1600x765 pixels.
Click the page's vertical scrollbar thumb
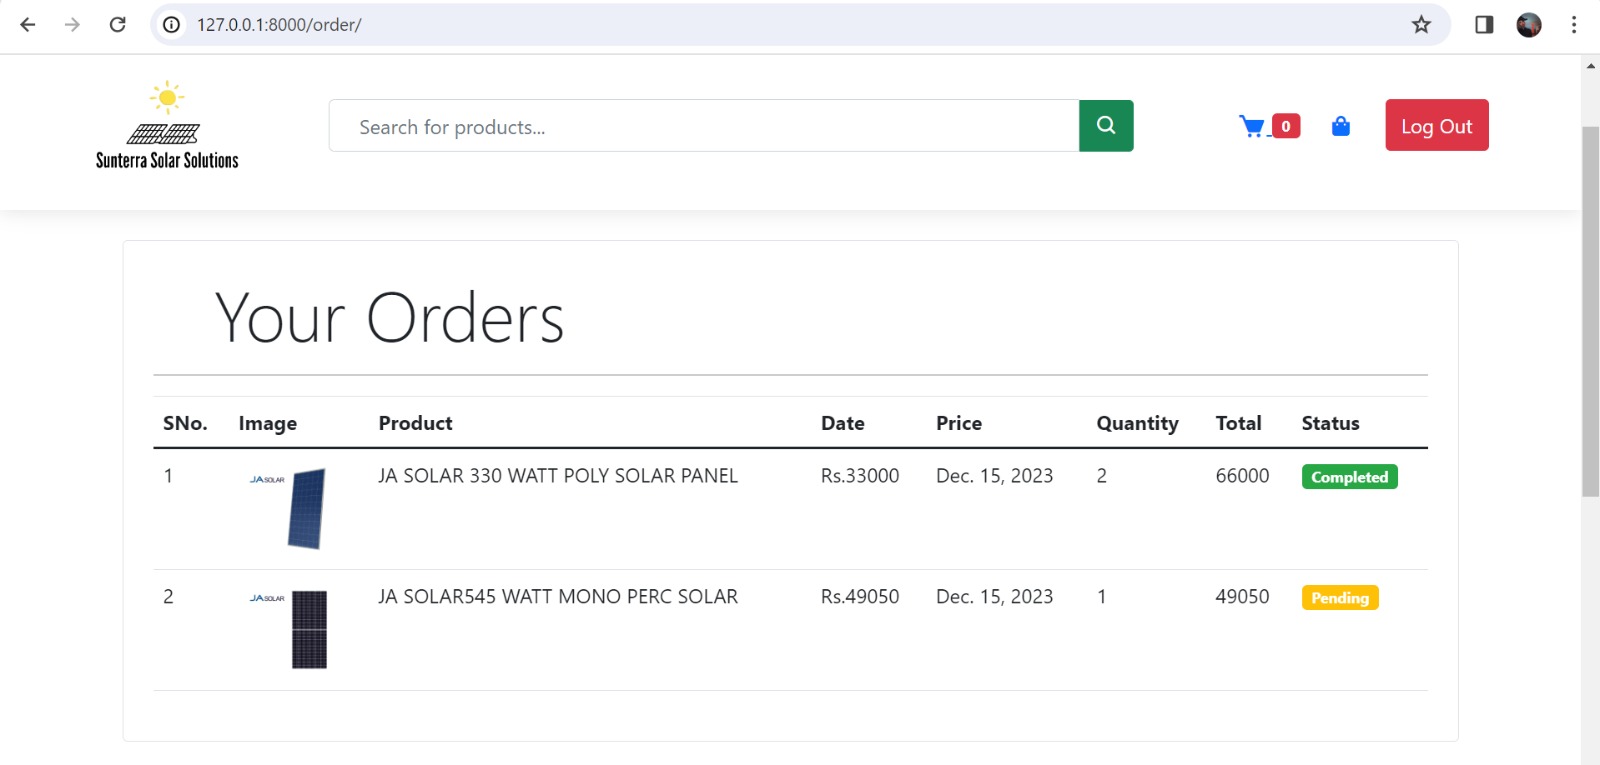click(x=1590, y=312)
